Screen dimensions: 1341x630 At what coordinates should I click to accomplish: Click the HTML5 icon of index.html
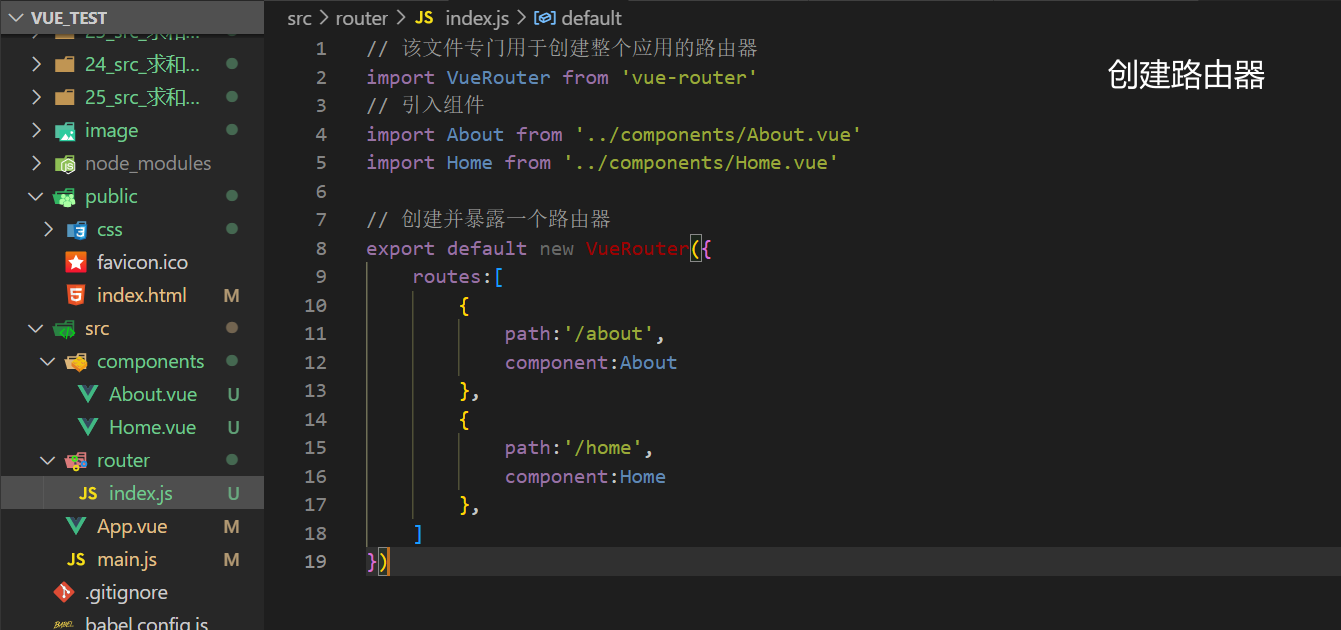point(76,295)
